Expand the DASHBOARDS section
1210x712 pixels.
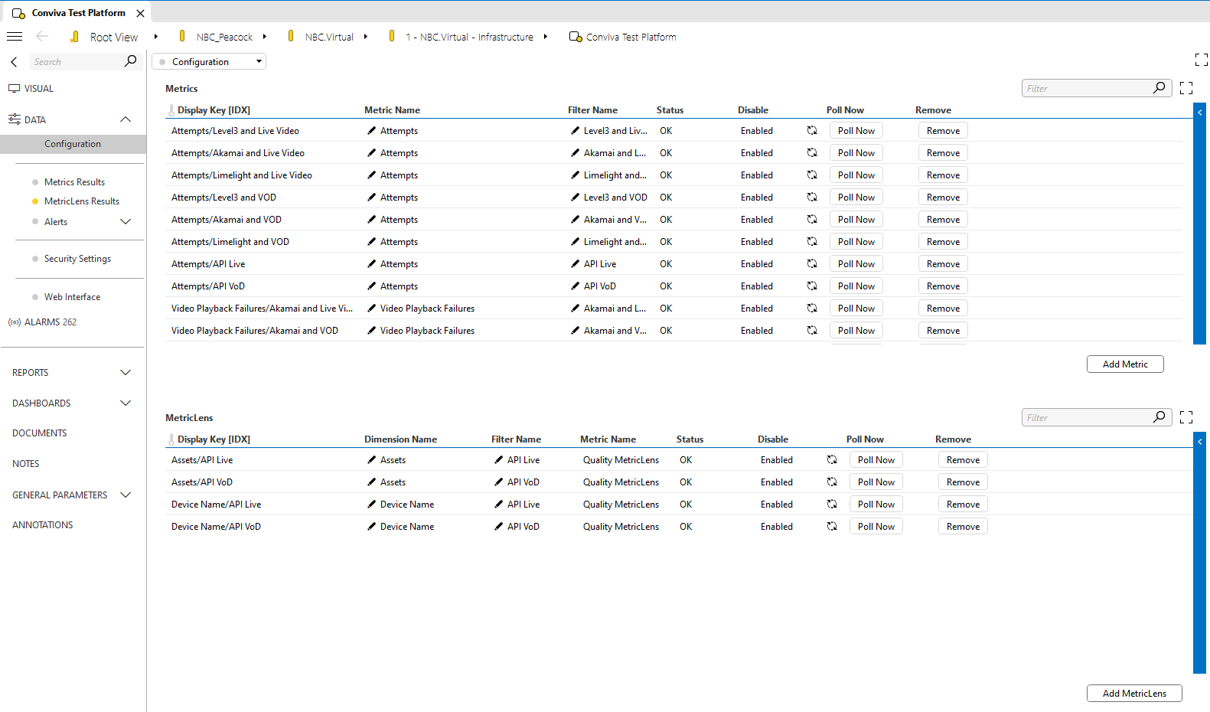(125, 403)
